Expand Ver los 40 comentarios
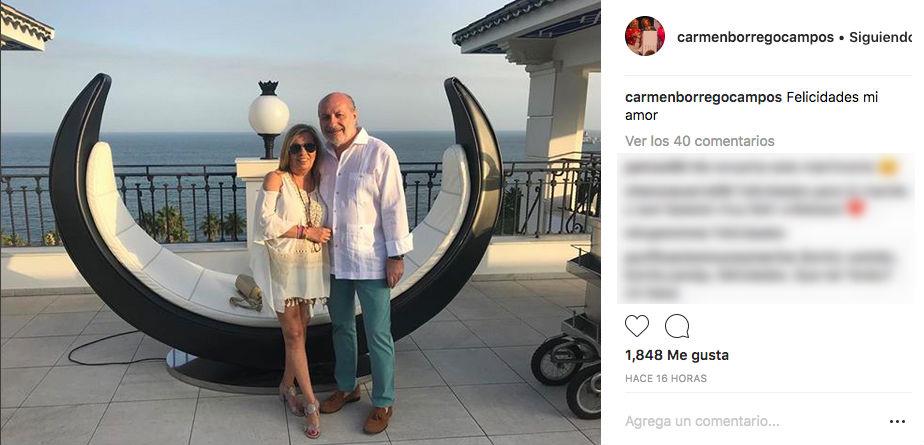 pyautogui.click(x=699, y=141)
